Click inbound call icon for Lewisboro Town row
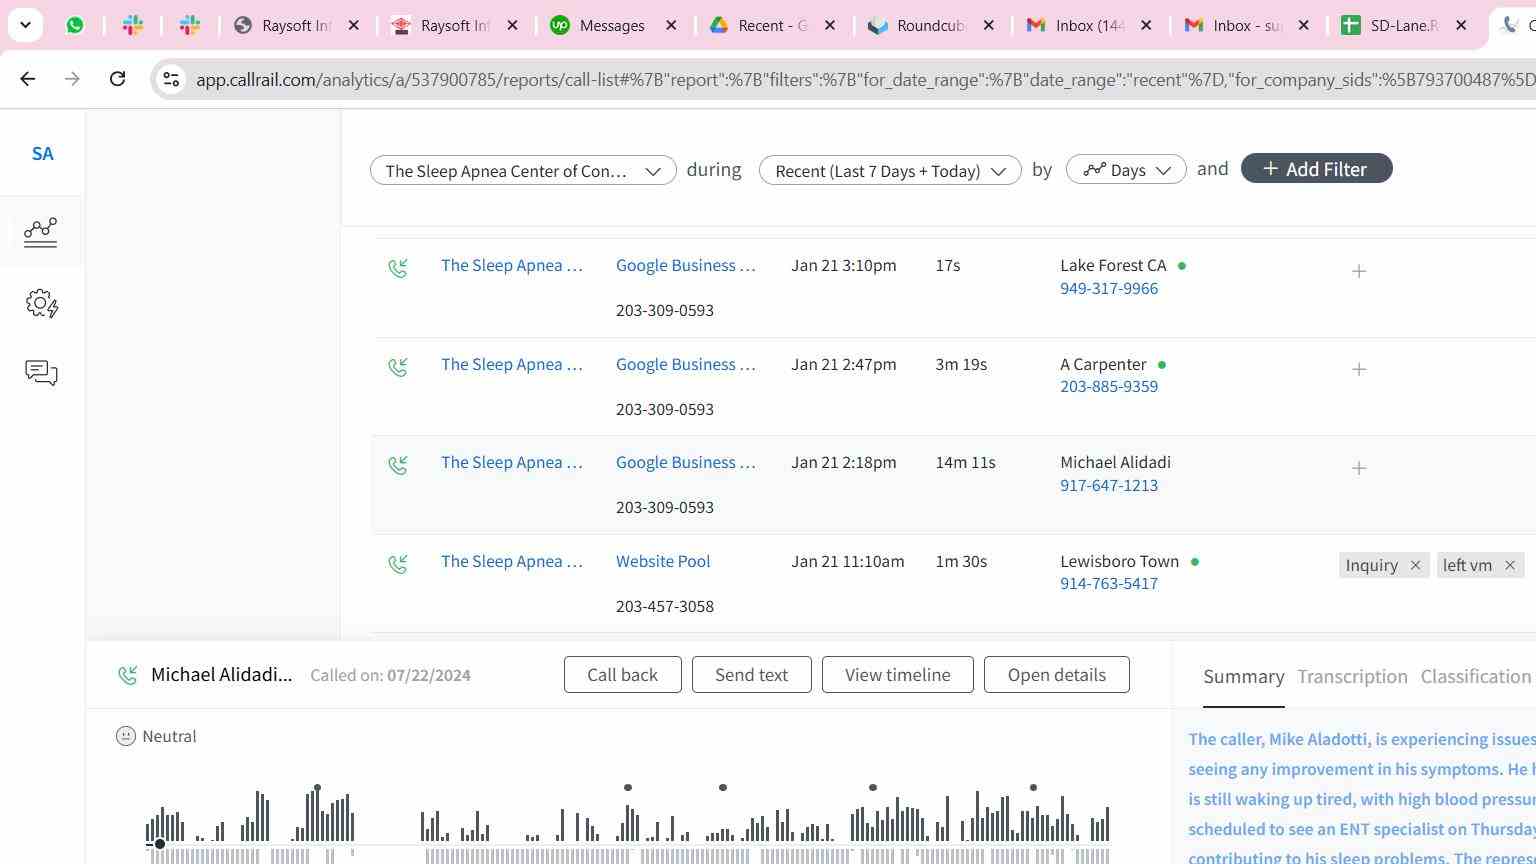Image resolution: width=1536 pixels, height=864 pixels. (x=398, y=563)
